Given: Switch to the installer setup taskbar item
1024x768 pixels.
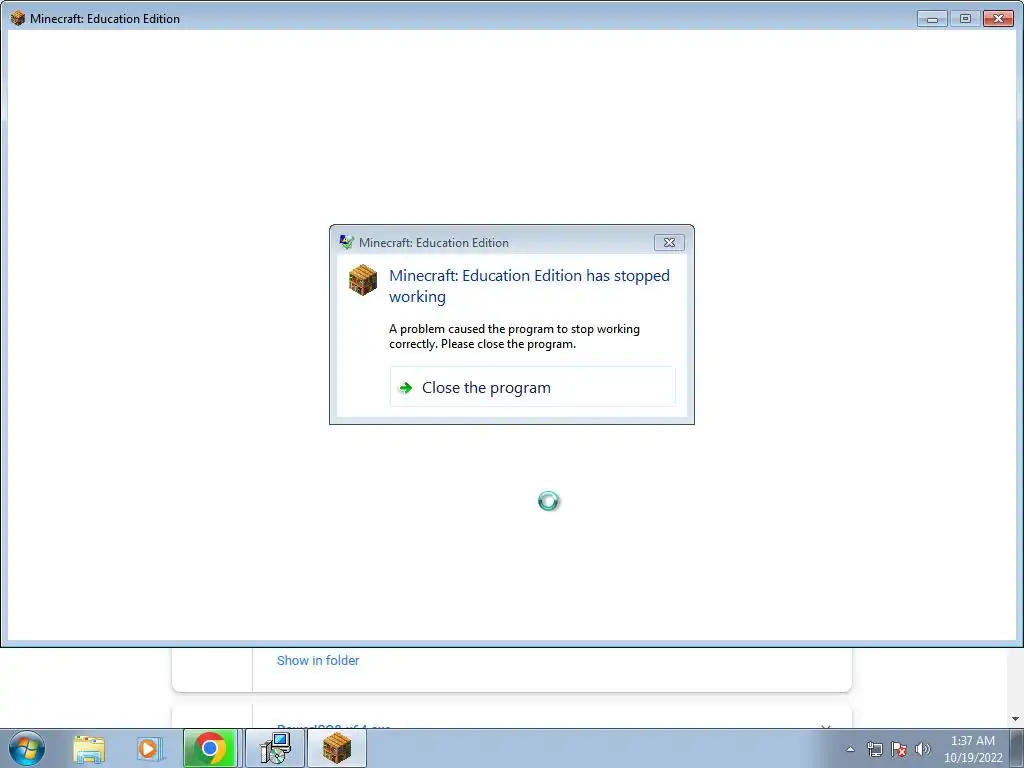Looking at the screenshot, I should click(x=275, y=748).
